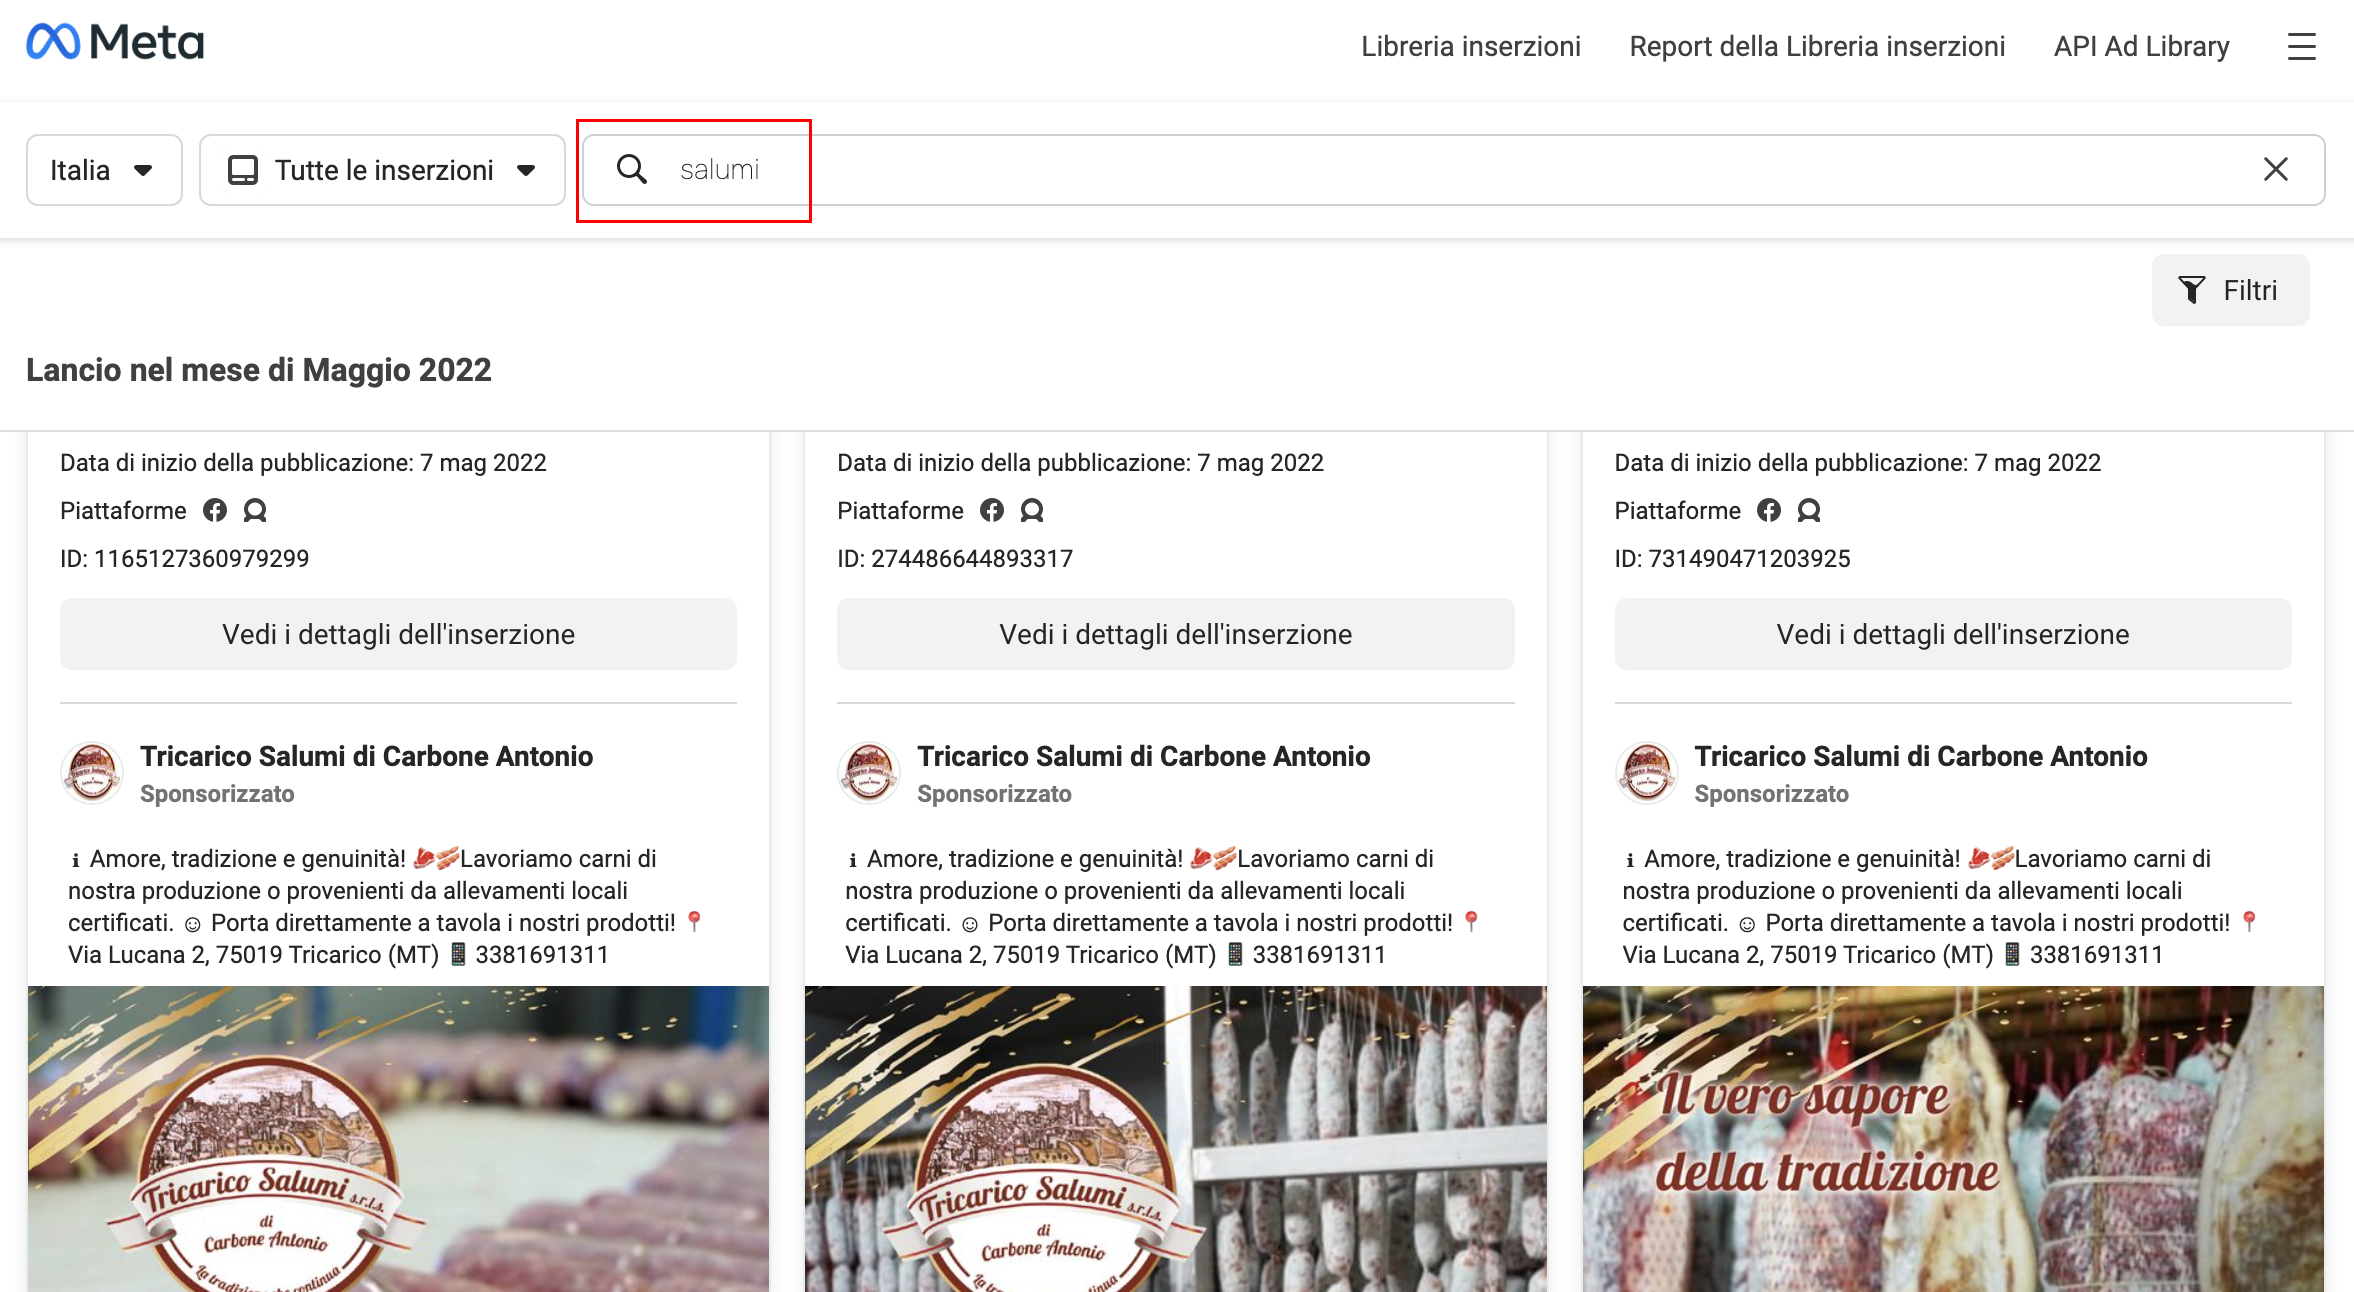Click the Tricarico Salumi avatar in the first card
2354x1292 pixels.
point(92,772)
